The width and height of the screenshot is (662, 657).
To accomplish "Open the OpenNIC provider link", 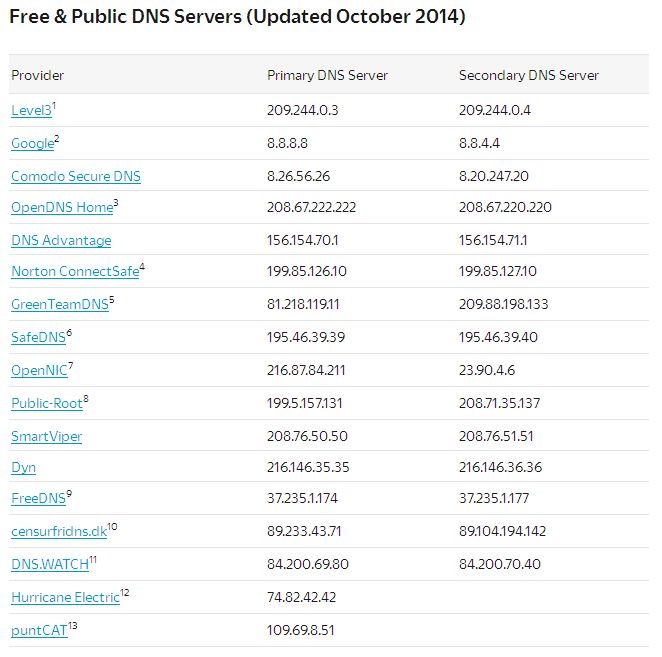I will [39, 370].
